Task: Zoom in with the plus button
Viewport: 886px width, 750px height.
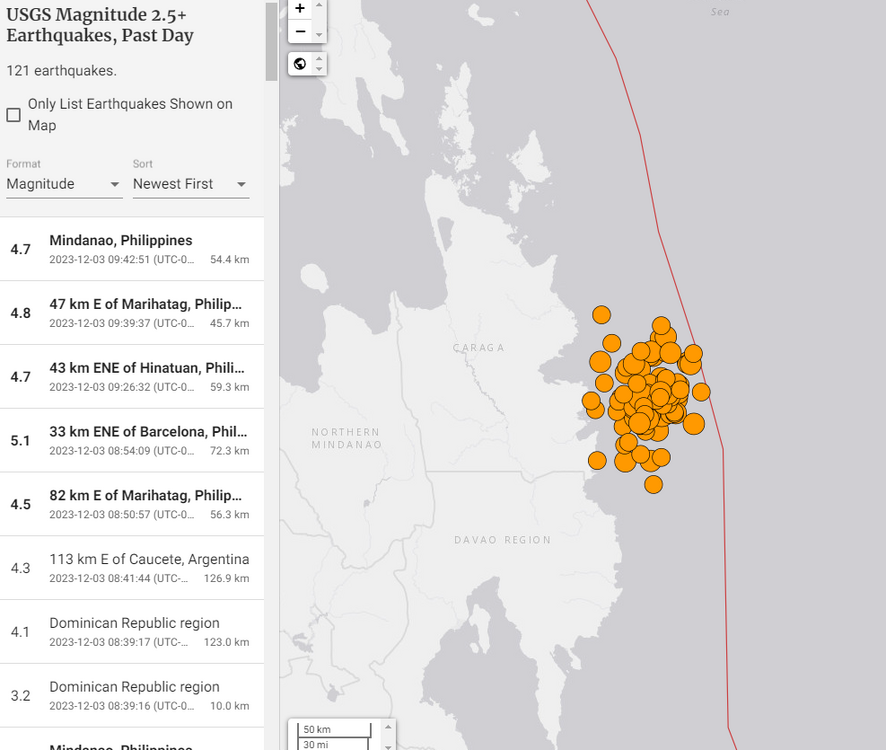Action: tap(300, 8)
